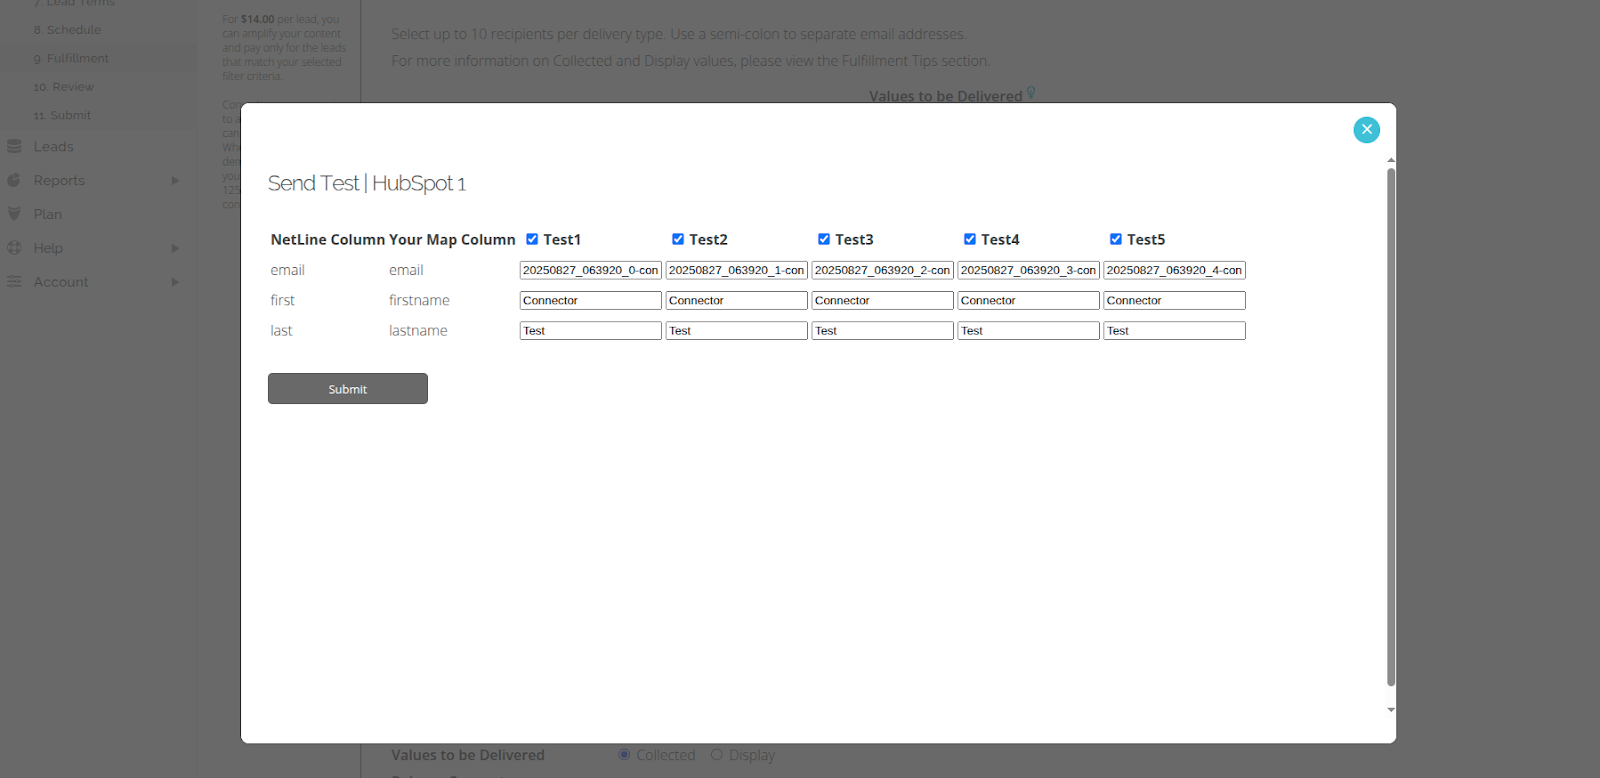Click the Reports pie chart icon
Screen dimensions: 1600x778
(14, 181)
